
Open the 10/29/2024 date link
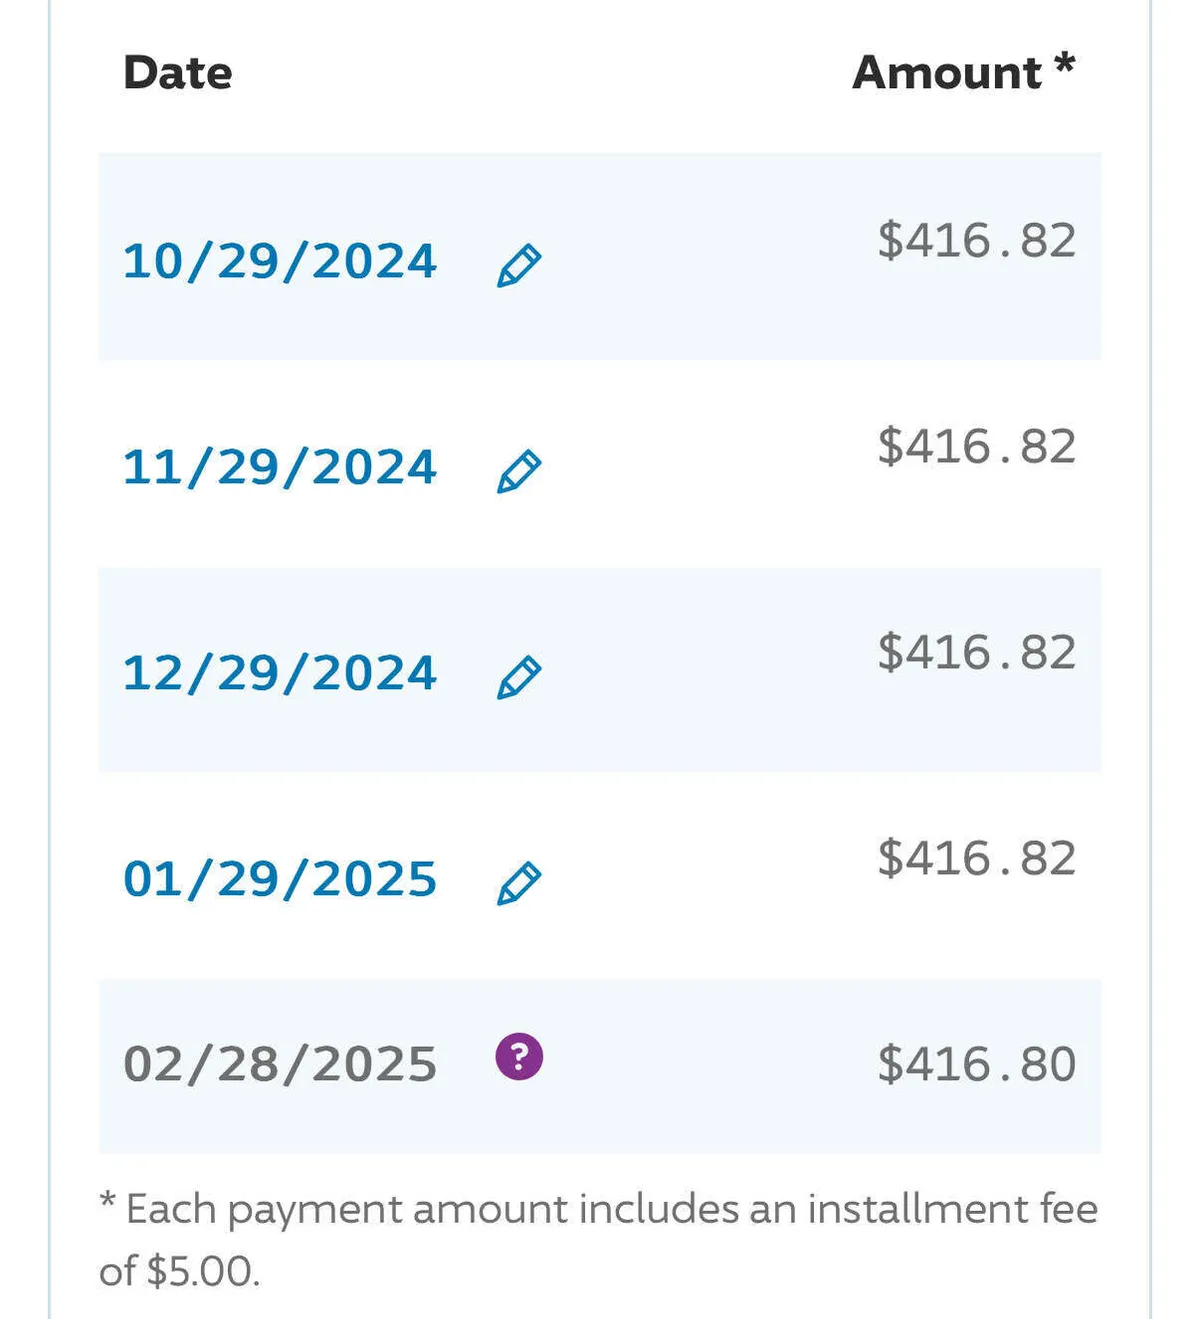click(280, 262)
